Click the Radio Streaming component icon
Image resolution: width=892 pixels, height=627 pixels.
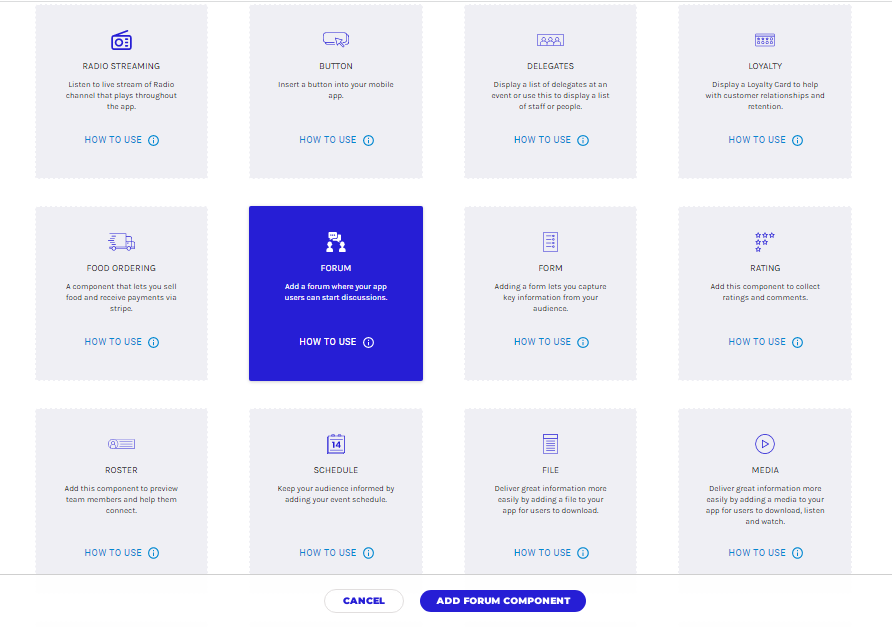(121, 40)
